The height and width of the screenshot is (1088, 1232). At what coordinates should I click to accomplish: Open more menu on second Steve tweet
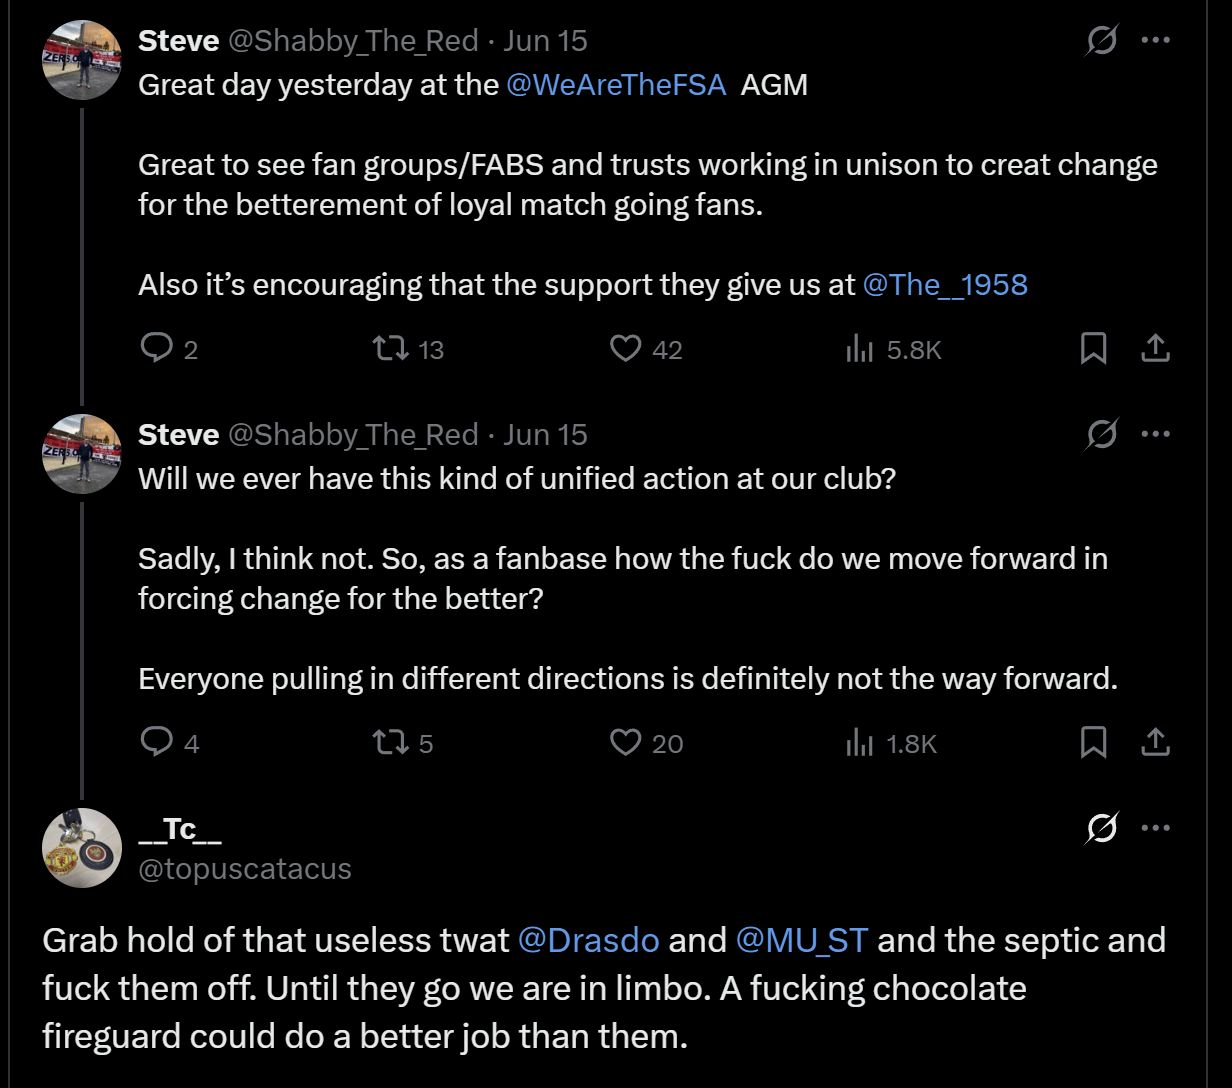click(1156, 435)
